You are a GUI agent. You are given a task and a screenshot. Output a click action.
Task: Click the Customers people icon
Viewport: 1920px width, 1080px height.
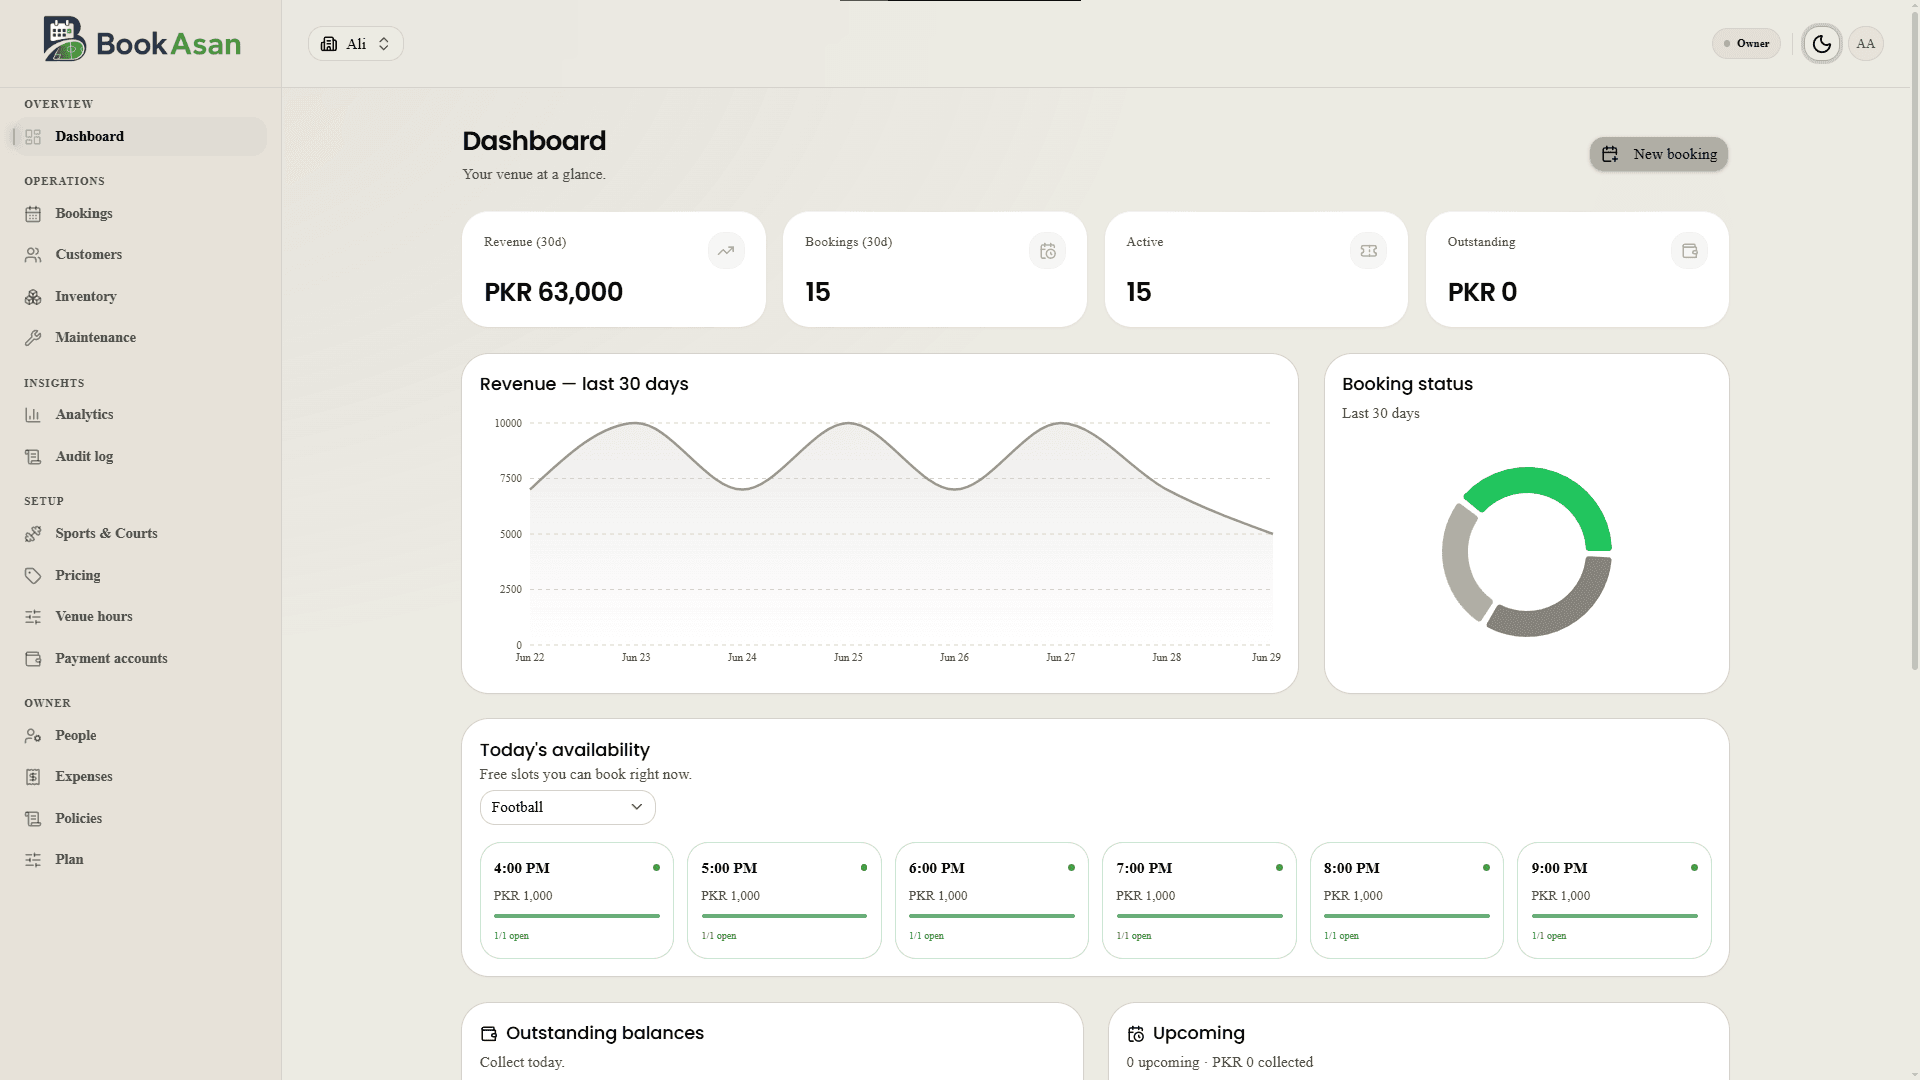click(x=33, y=255)
